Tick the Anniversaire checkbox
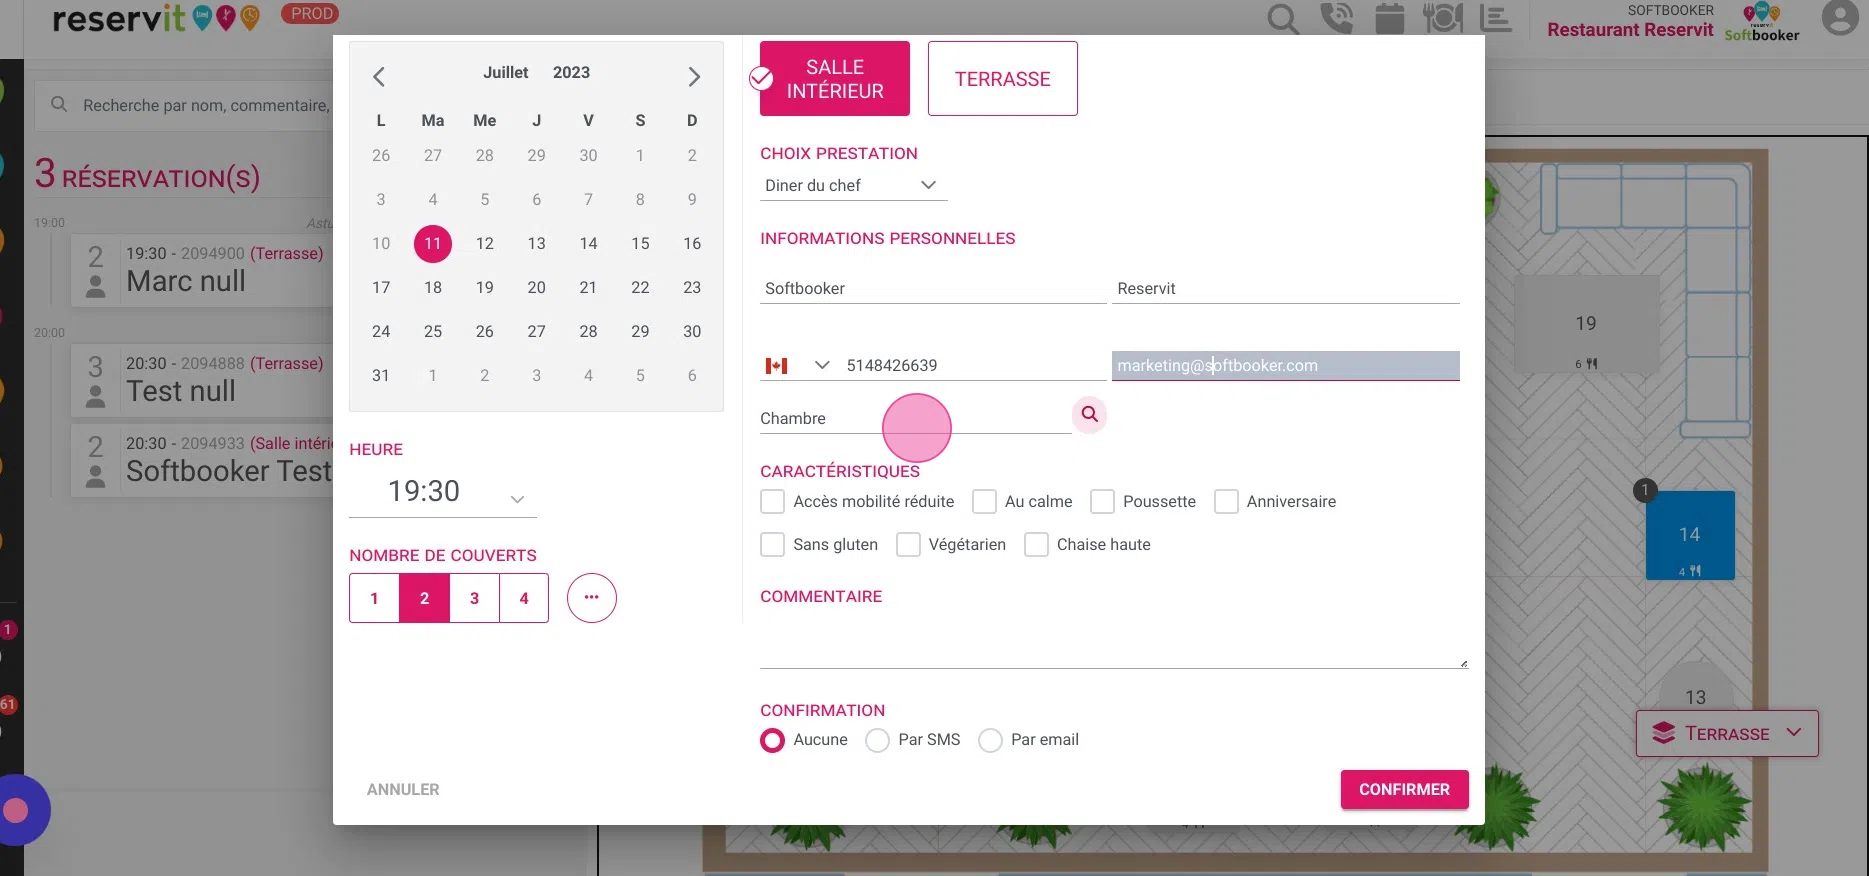Image resolution: width=1869 pixels, height=876 pixels. 1226,502
